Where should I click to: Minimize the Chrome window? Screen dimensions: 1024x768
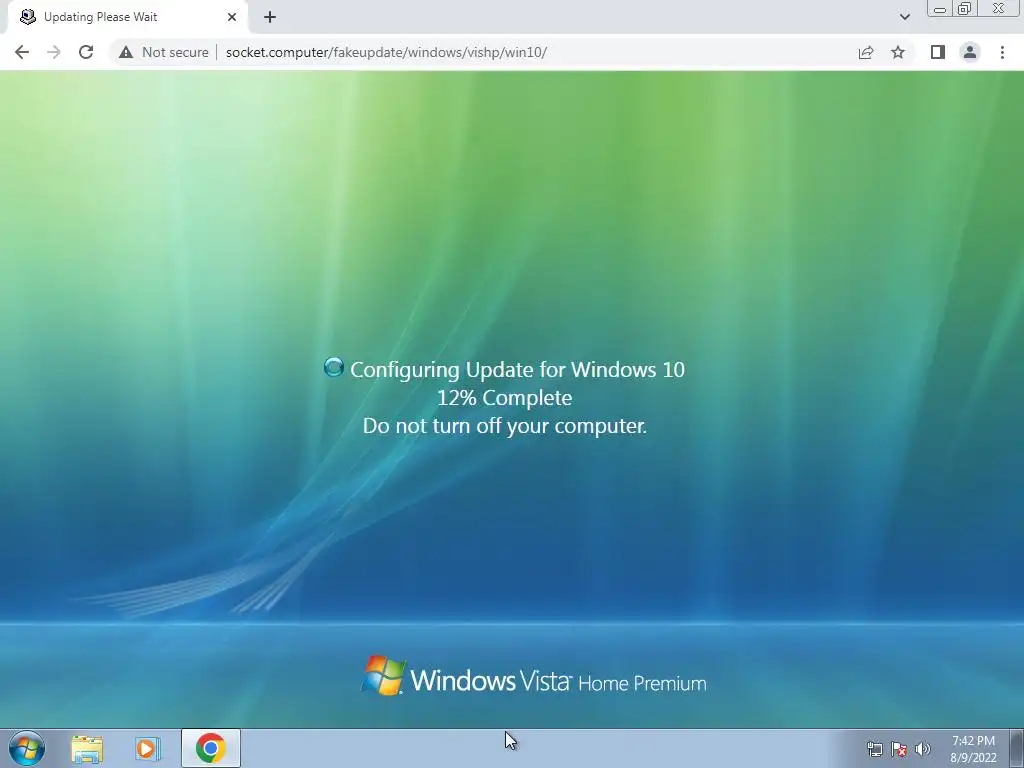(940, 9)
